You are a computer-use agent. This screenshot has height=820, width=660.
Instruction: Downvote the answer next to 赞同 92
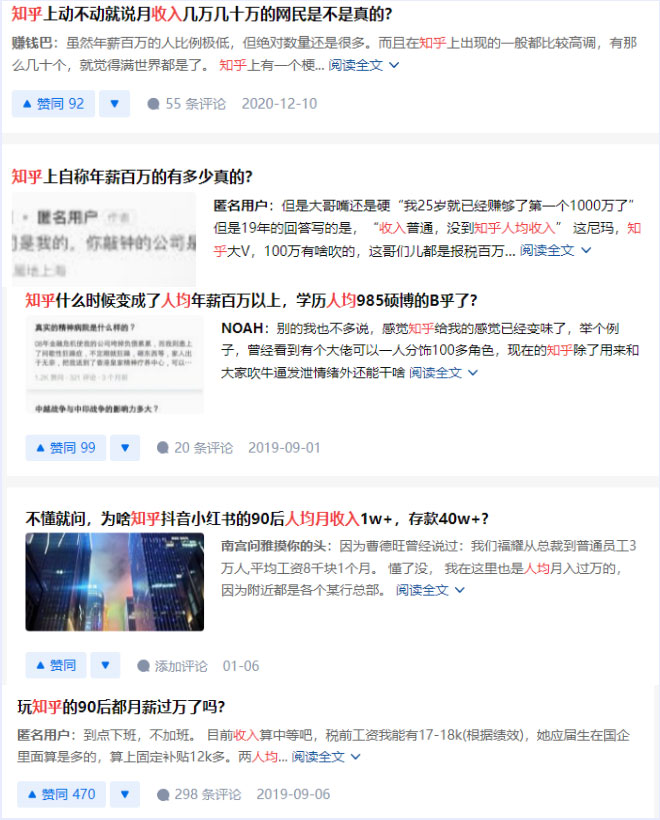(114, 103)
